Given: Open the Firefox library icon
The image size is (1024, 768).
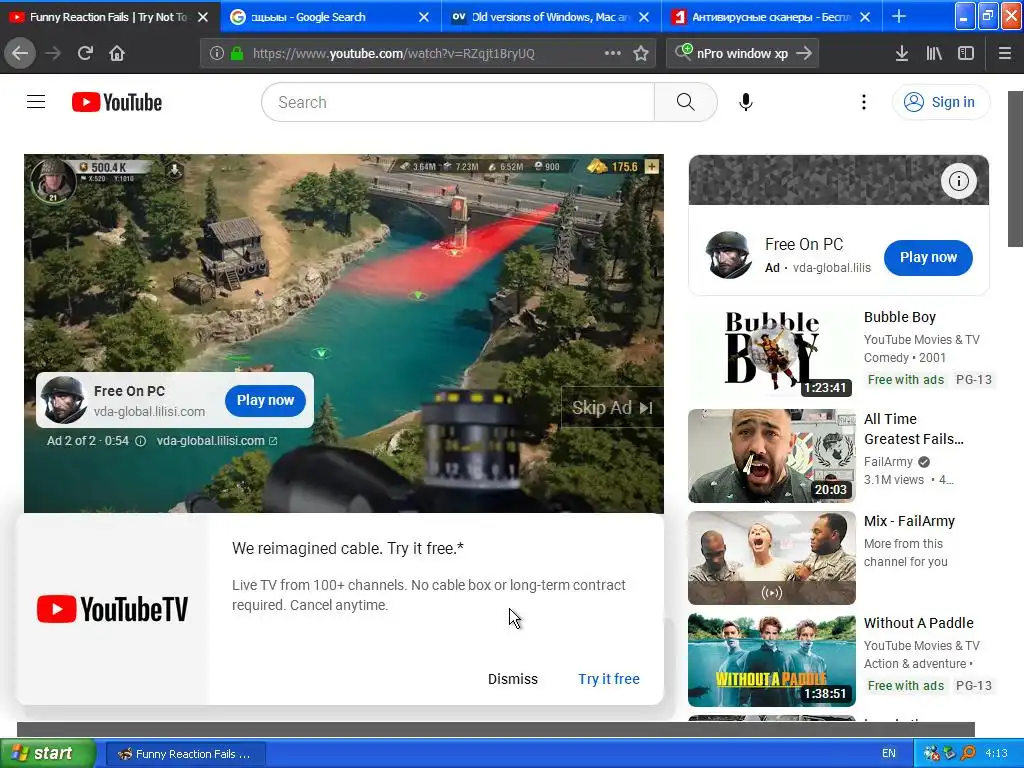Looking at the screenshot, I should tap(934, 54).
